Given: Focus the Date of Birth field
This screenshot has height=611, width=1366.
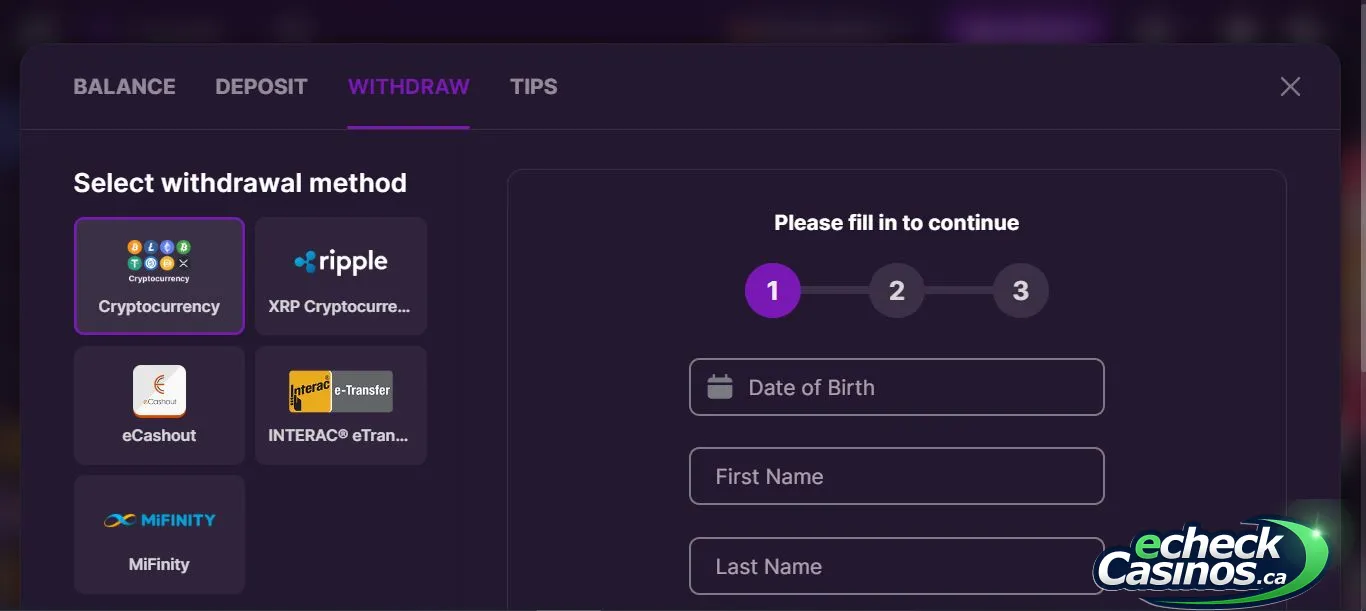Looking at the screenshot, I should click(896, 387).
